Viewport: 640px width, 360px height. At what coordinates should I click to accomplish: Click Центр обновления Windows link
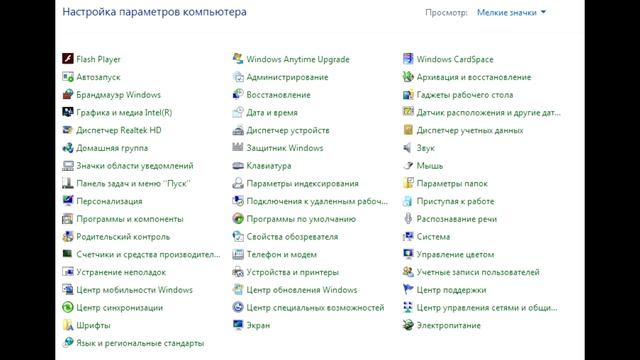pos(302,290)
